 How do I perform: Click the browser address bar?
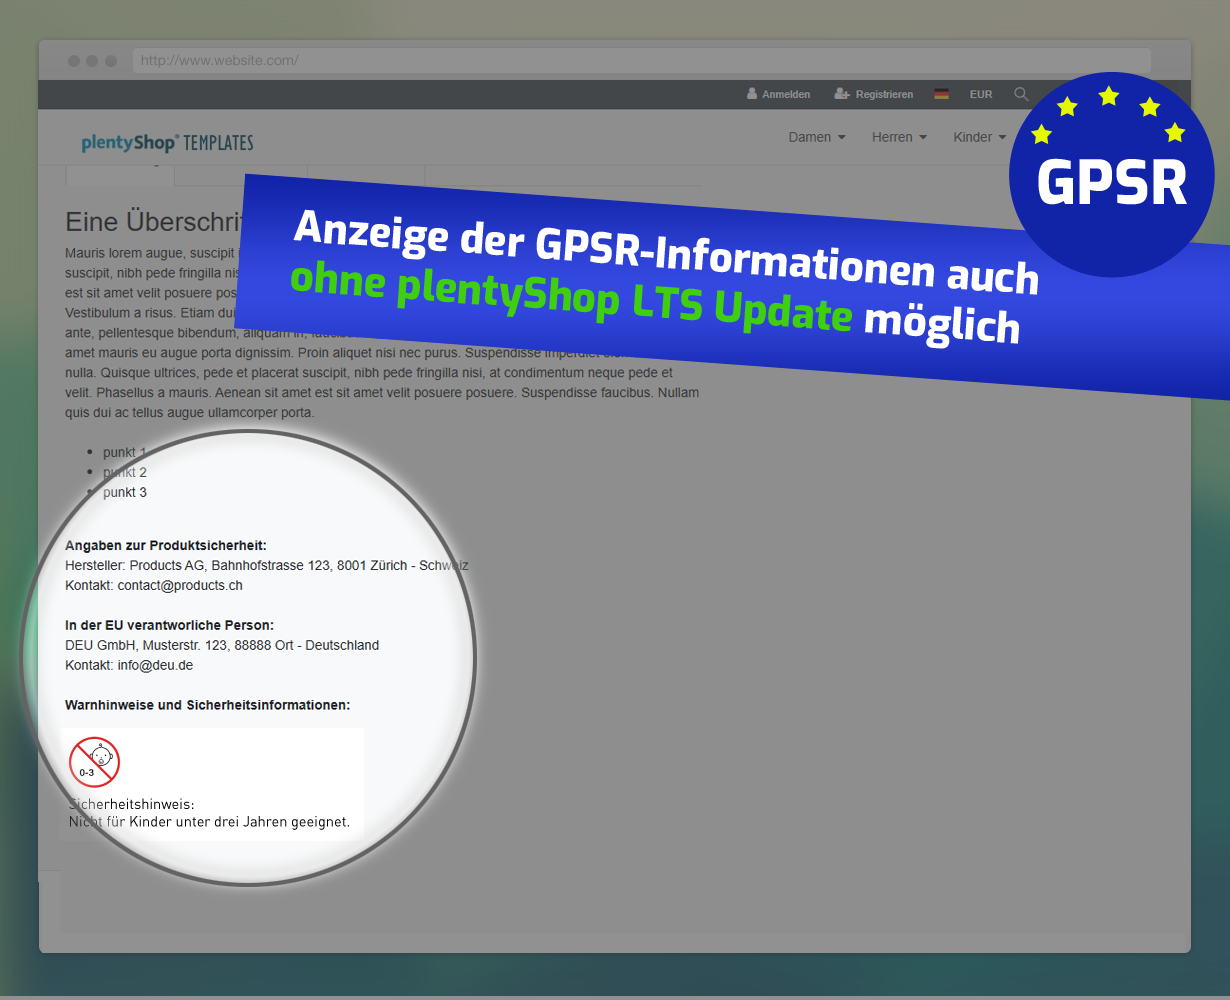coord(641,61)
